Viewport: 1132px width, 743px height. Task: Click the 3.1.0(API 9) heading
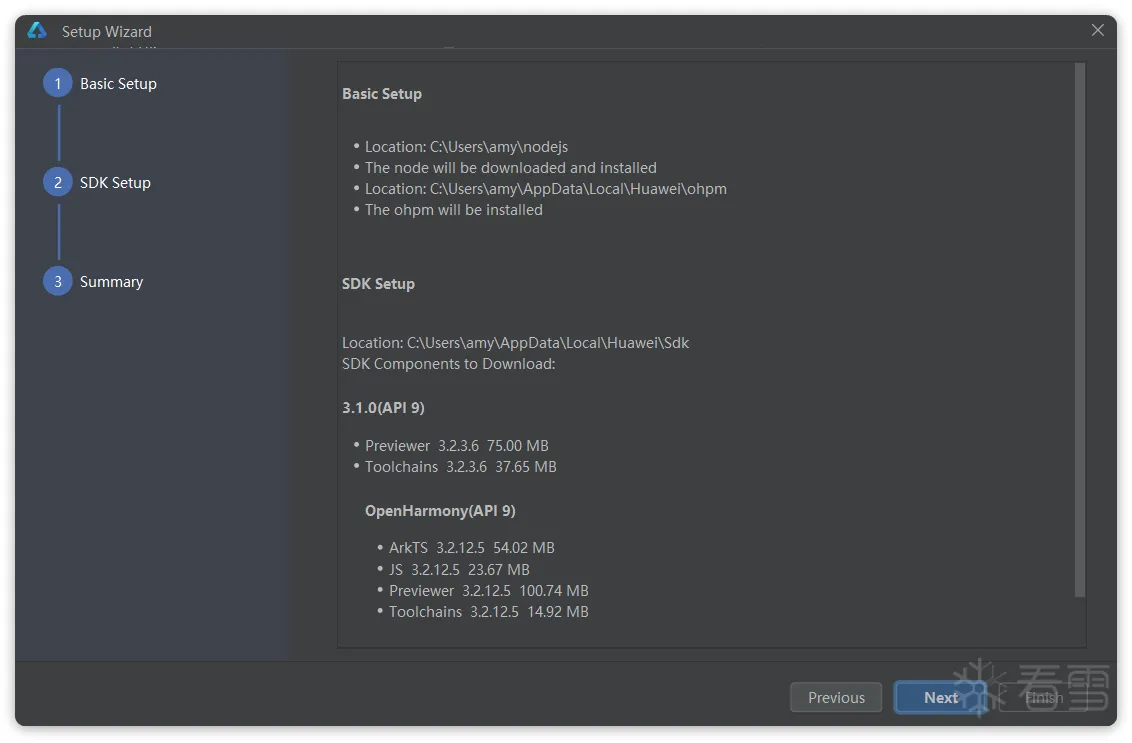point(383,408)
